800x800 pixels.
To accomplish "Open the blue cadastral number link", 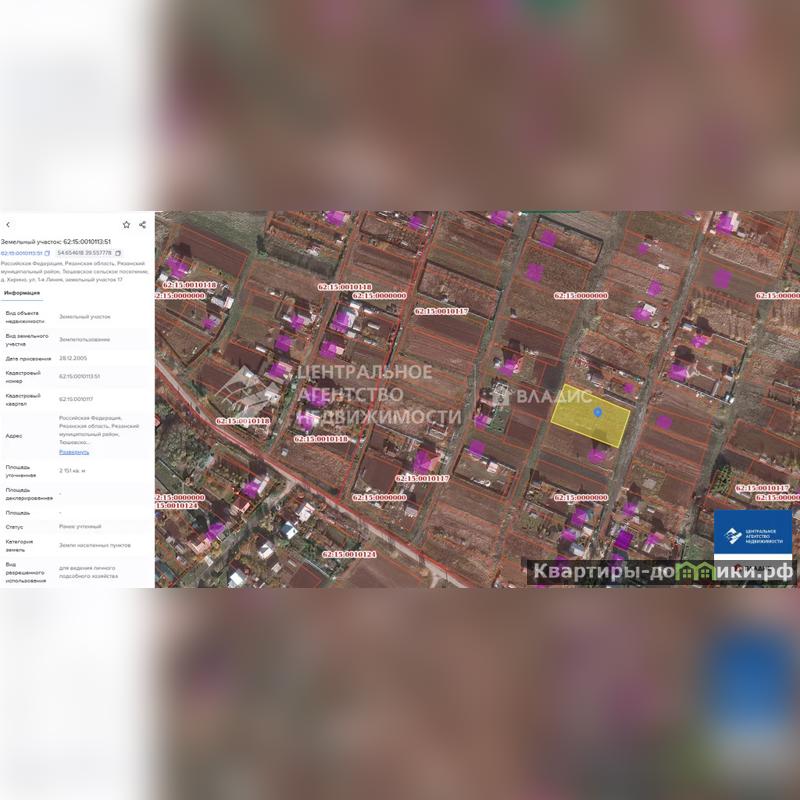I will (x=21, y=253).
